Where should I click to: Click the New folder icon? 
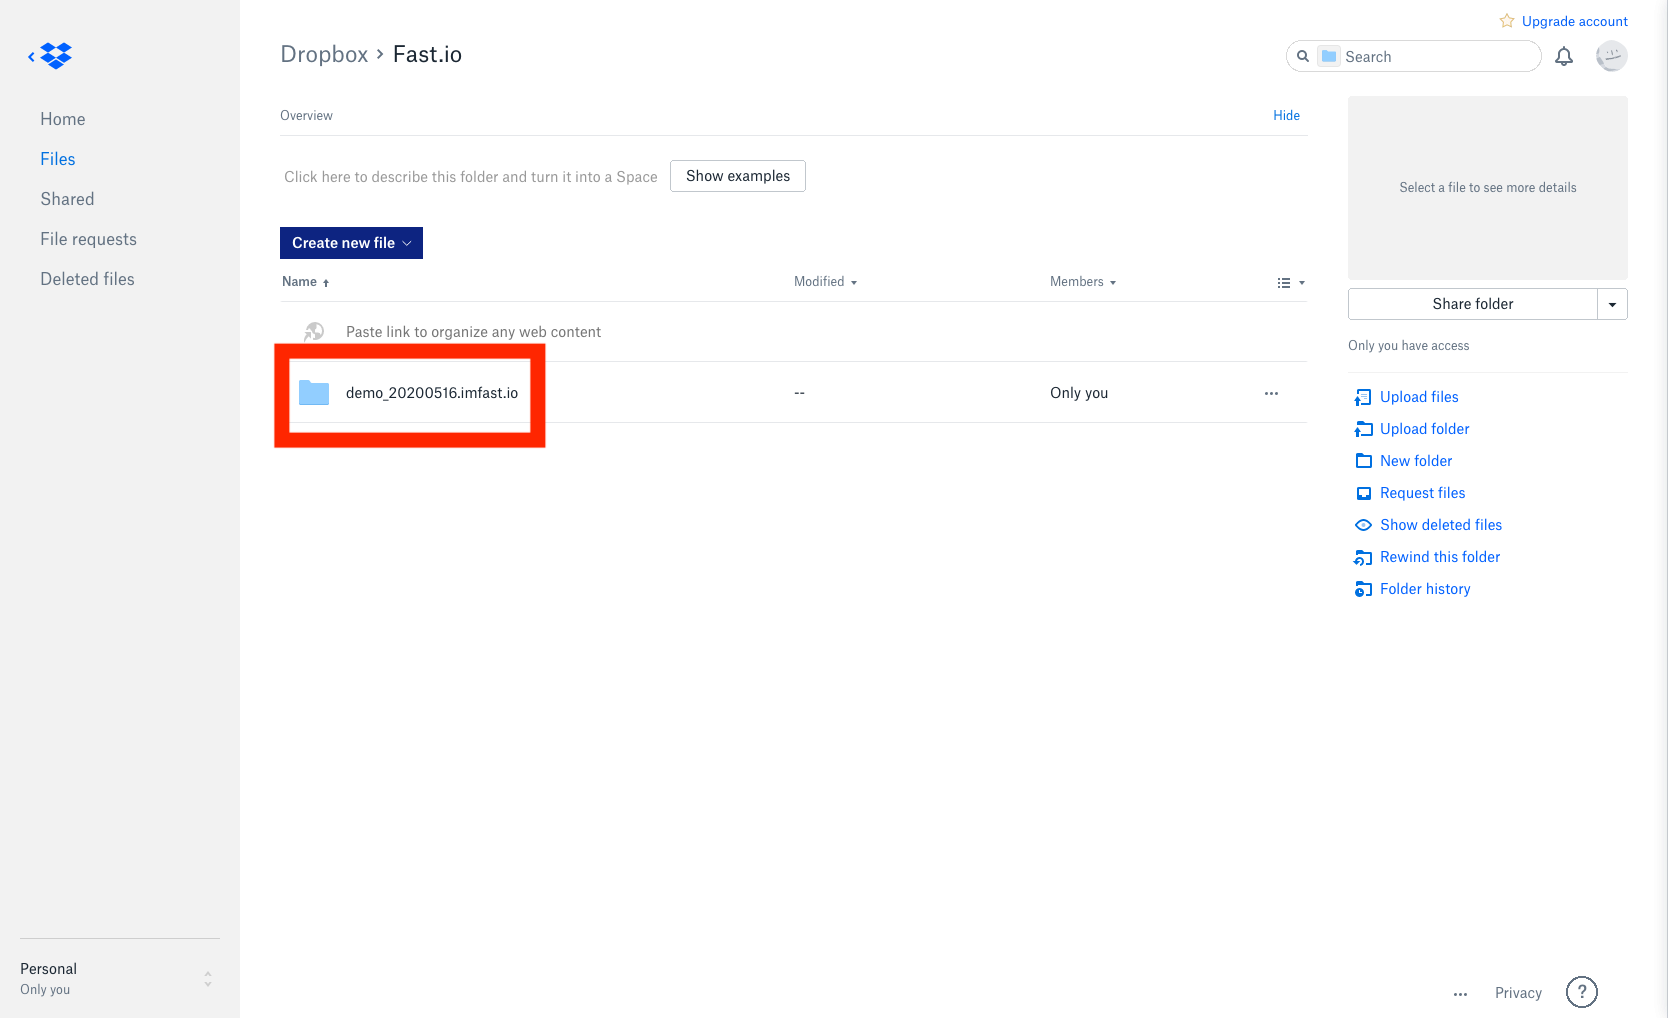pyautogui.click(x=1363, y=461)
